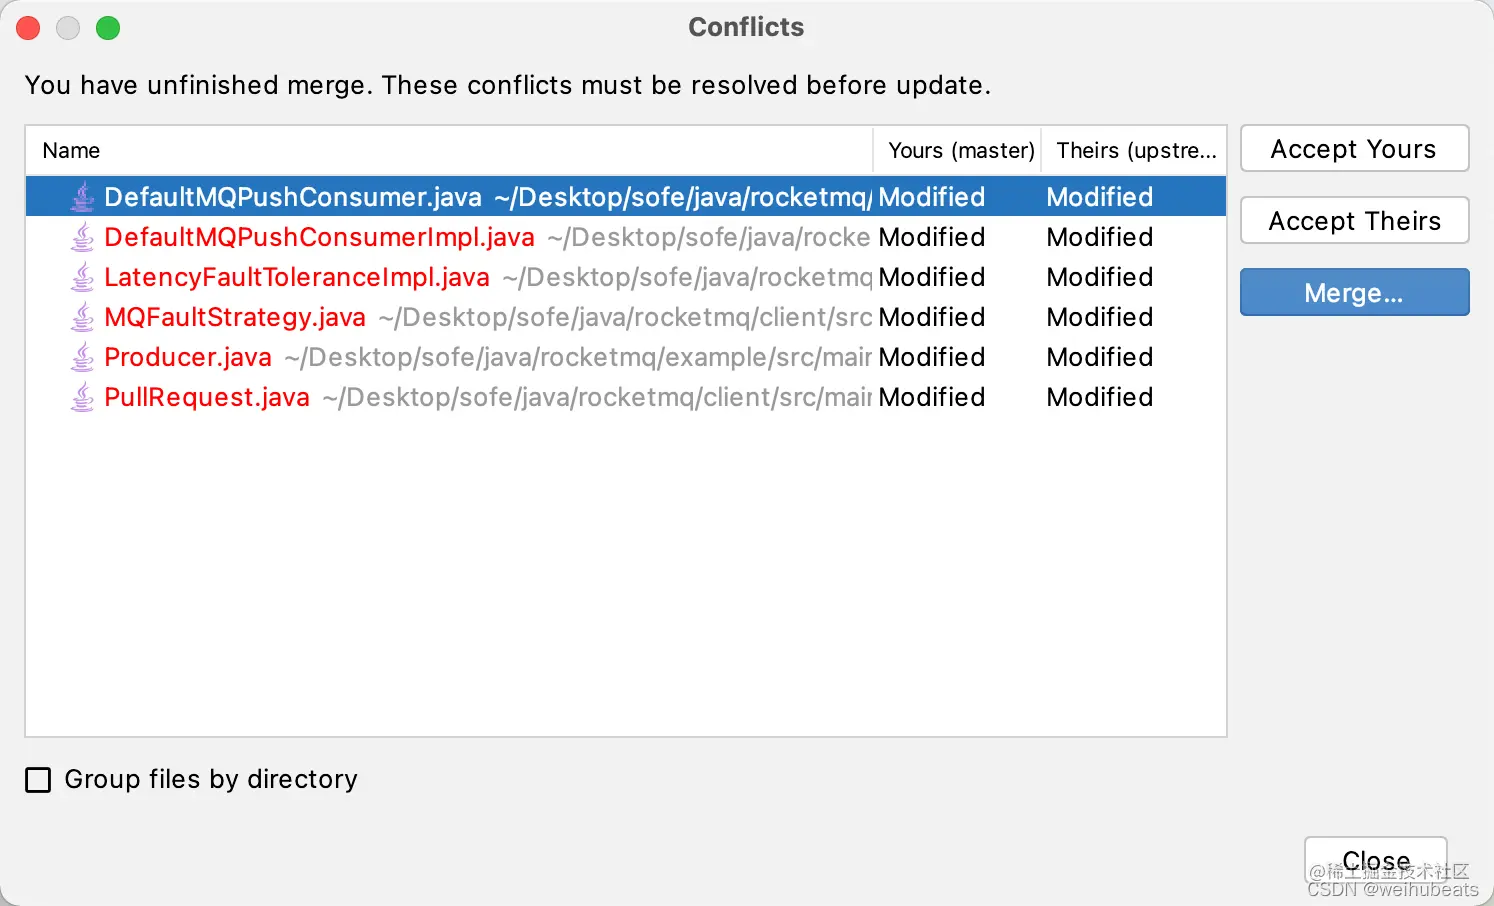Image resolution: width=1494 pixels, height=906 pixels.
Task: Sort by the Name column header
Action: coord(449,151)
